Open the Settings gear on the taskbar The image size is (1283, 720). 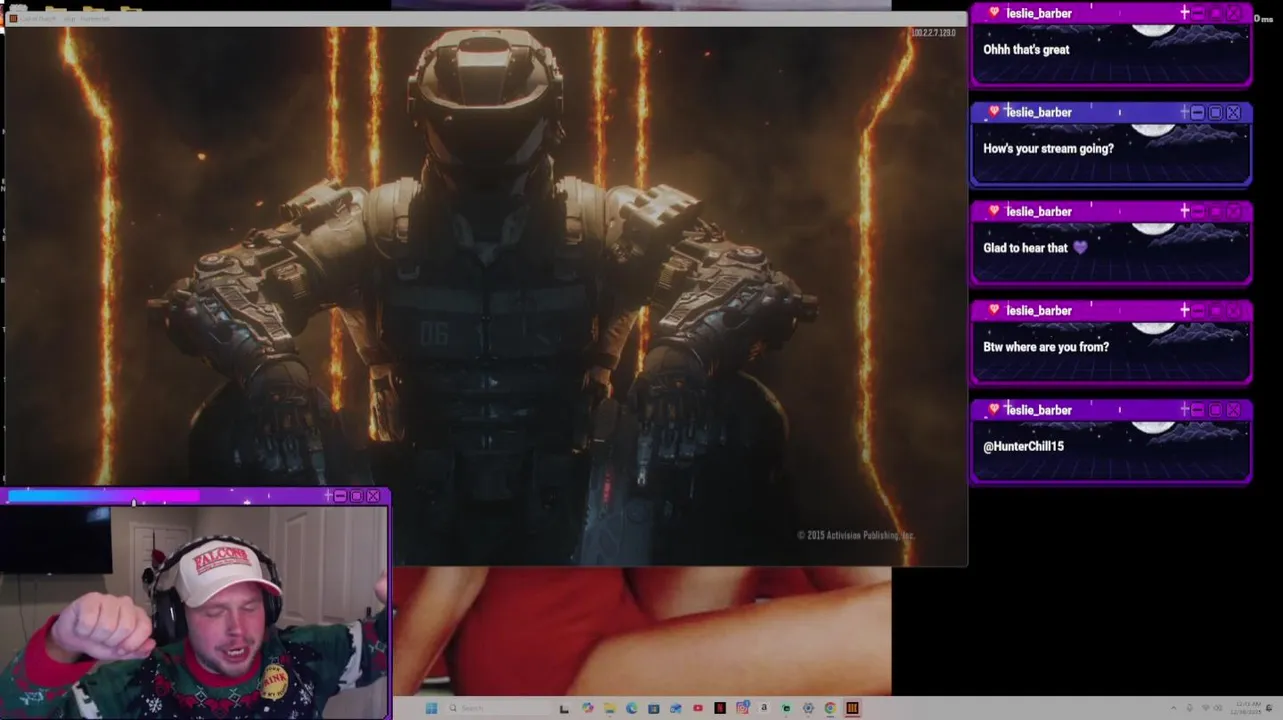click(x=808, y=708)
